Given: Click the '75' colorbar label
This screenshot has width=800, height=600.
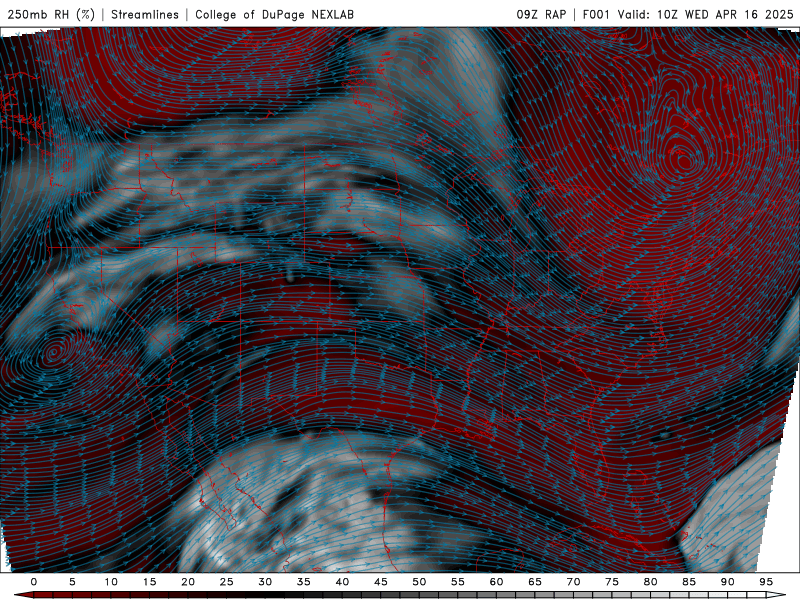Looking at the screenshot, I should coord(612,582).
